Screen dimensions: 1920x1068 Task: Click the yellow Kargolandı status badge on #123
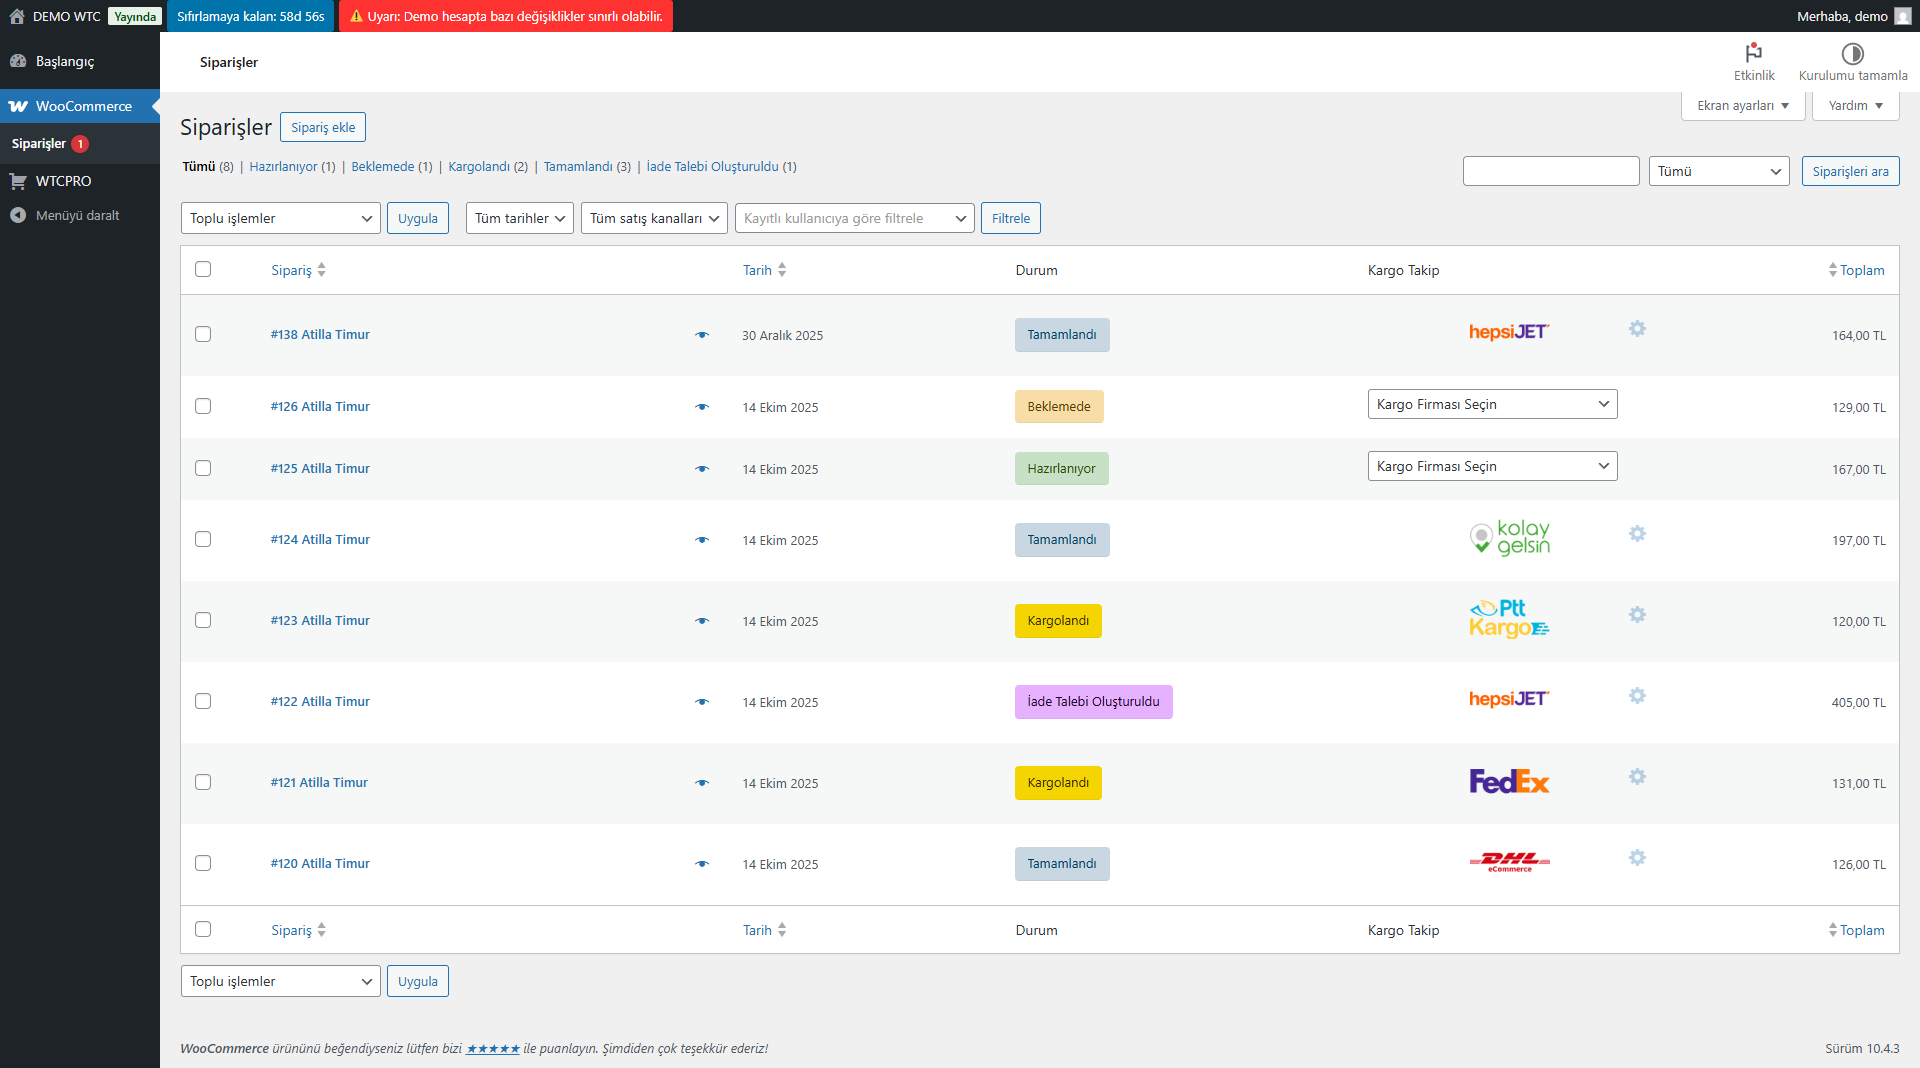pyautogui.click(x=1058, y=621)
